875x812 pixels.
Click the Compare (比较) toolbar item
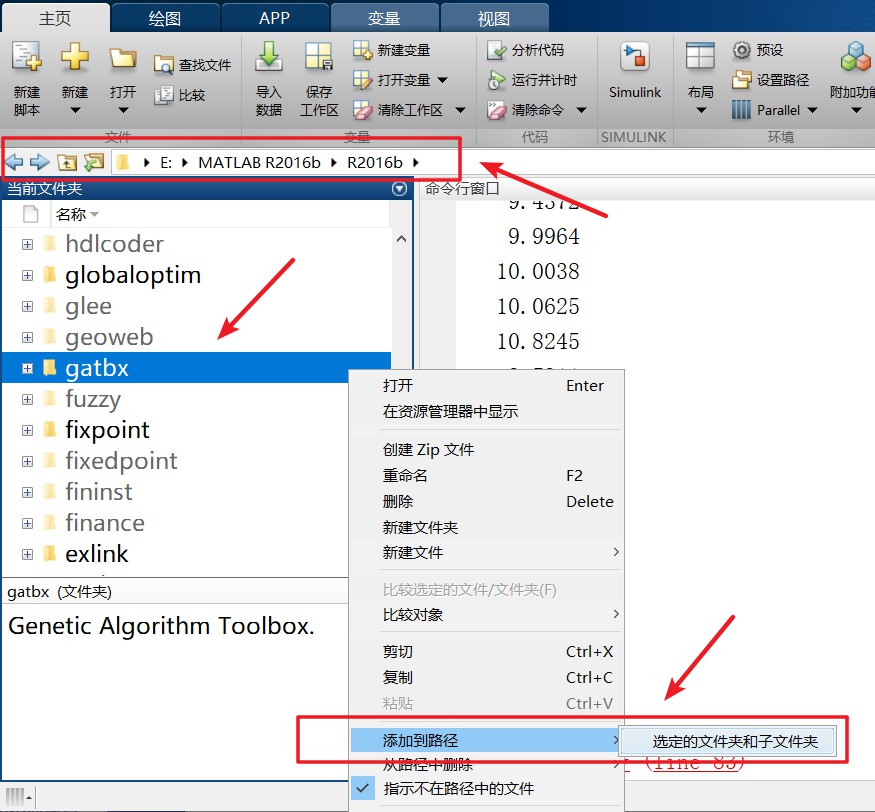click(x=180, y=95)
